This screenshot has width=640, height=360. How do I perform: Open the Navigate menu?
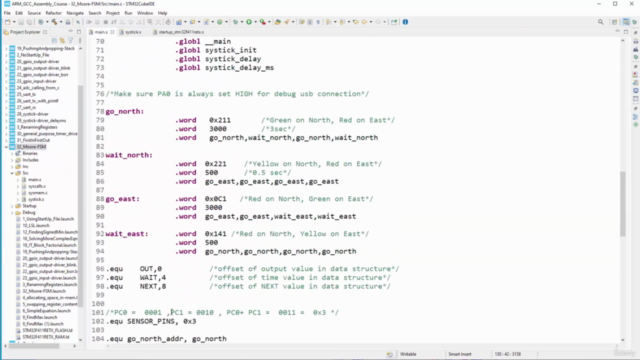click(75, 13)
